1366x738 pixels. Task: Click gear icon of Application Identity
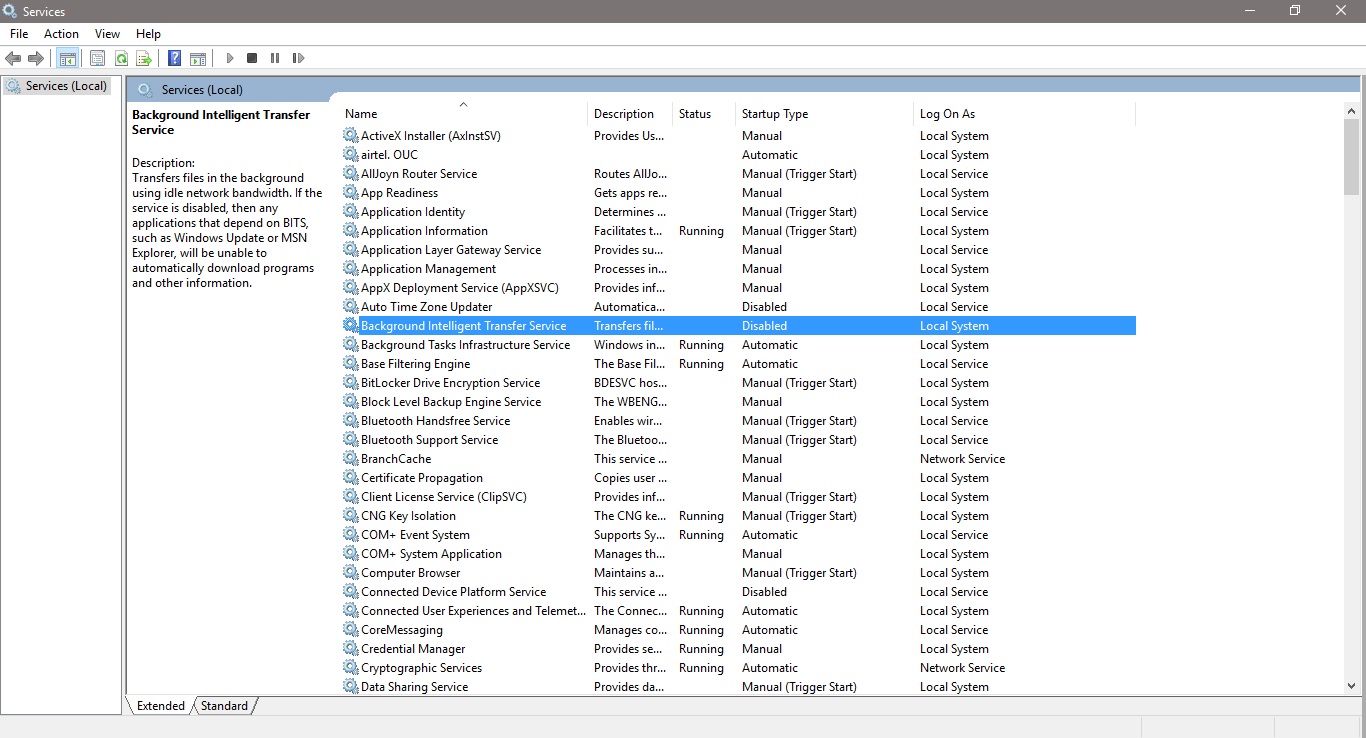(350, 211)
